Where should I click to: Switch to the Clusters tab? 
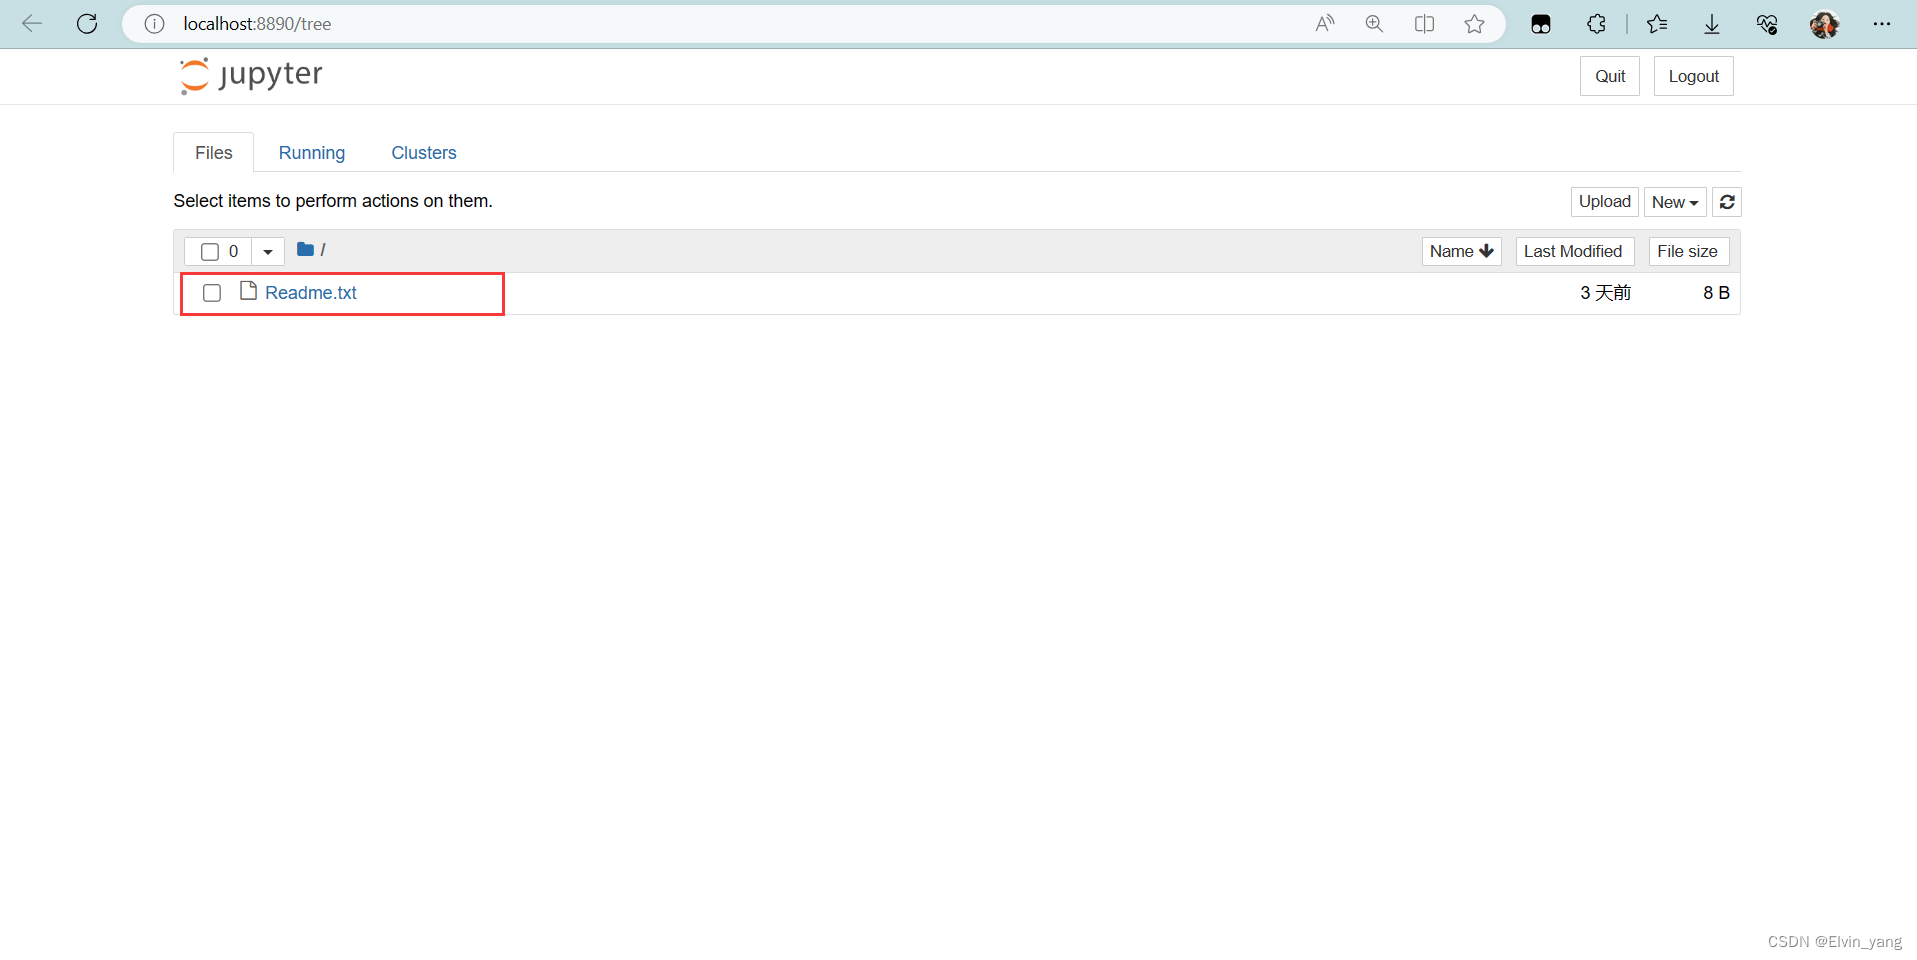pyautogui.click(x=423, y=152)
